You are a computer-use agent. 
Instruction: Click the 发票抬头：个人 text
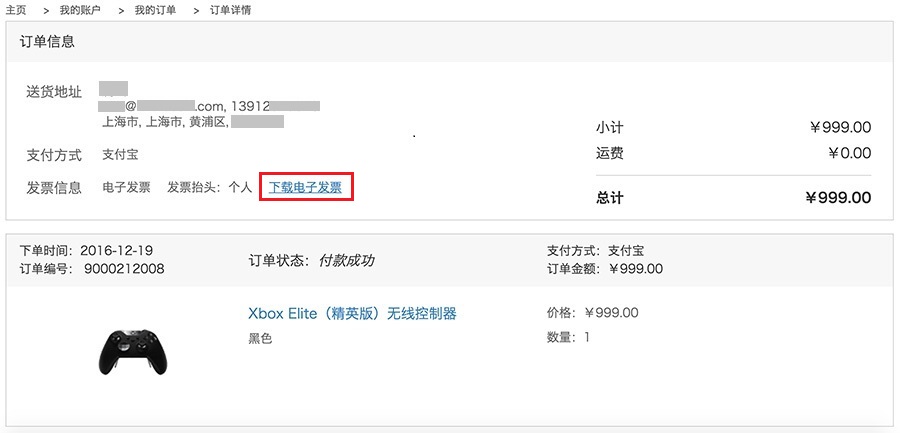pos(209,187)
